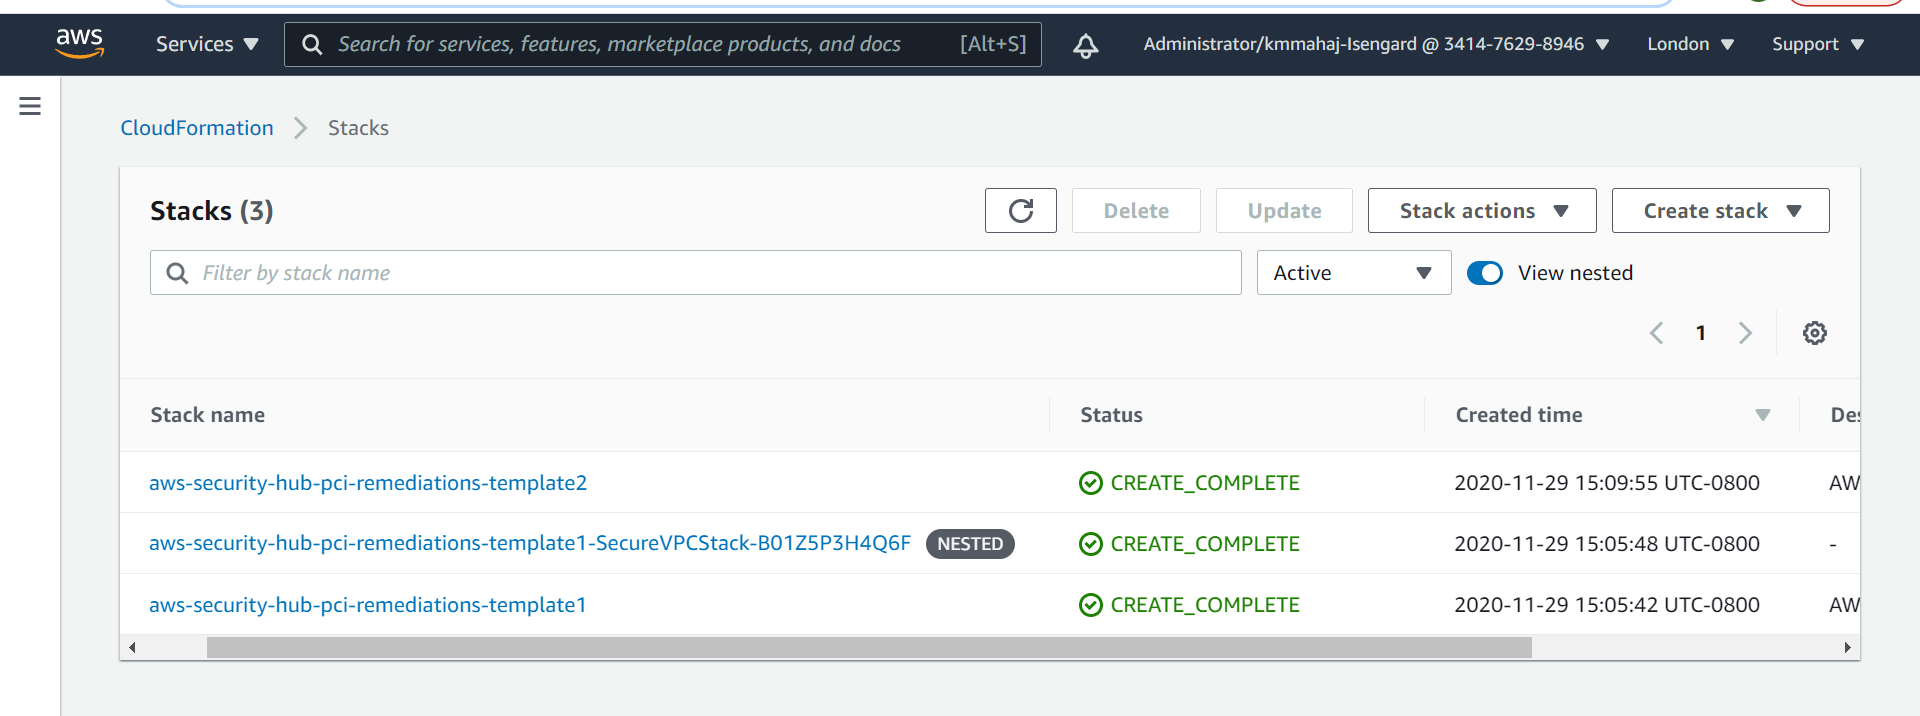Click created time 15:09:55 cell
This screenshot has height=716, width=1920.
coord(1607,483)
